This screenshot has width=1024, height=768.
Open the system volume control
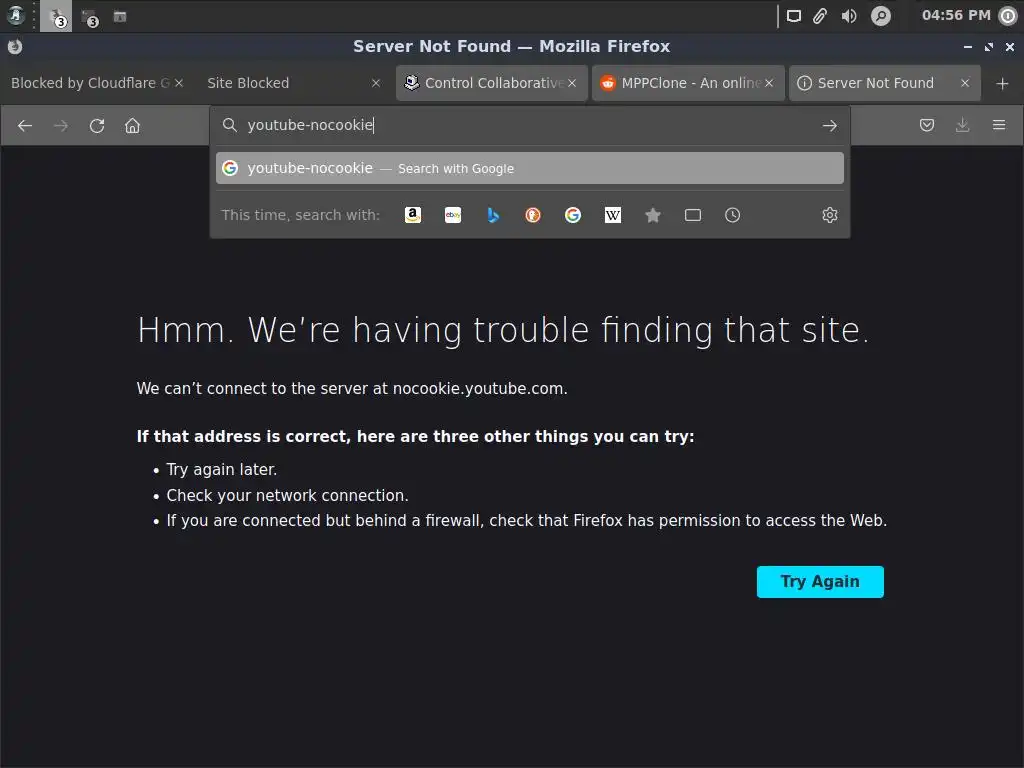tap(849, 16)
